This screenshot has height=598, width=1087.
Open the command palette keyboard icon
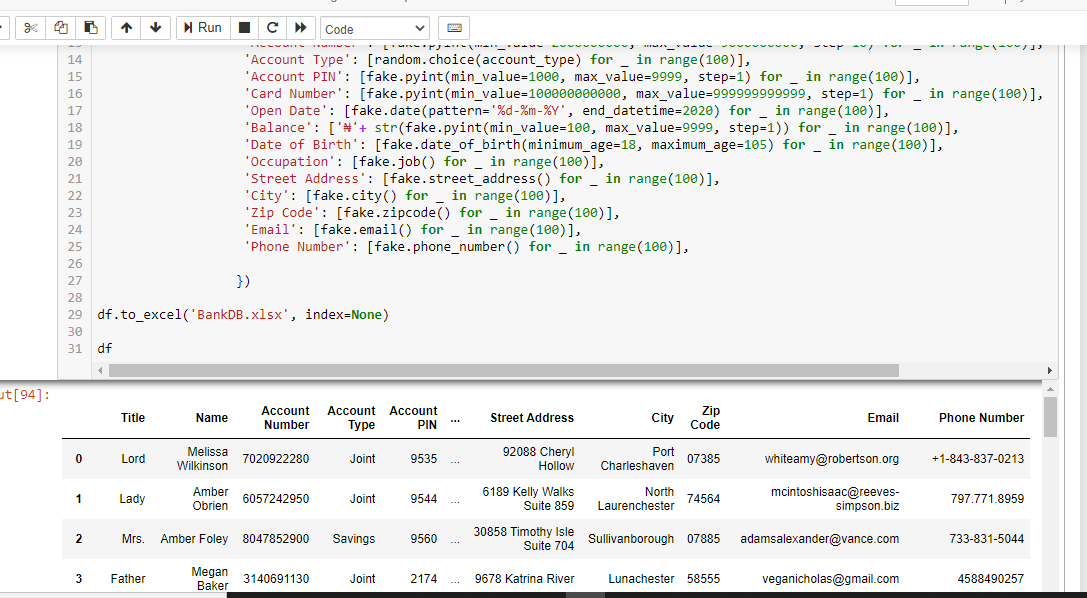click(454, 28)
